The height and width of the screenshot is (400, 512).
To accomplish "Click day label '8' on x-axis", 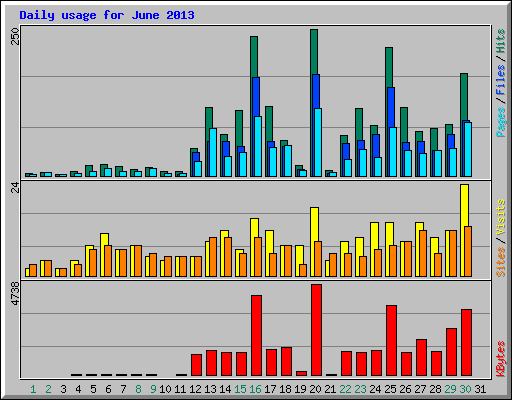I will (x=138, y=389).
